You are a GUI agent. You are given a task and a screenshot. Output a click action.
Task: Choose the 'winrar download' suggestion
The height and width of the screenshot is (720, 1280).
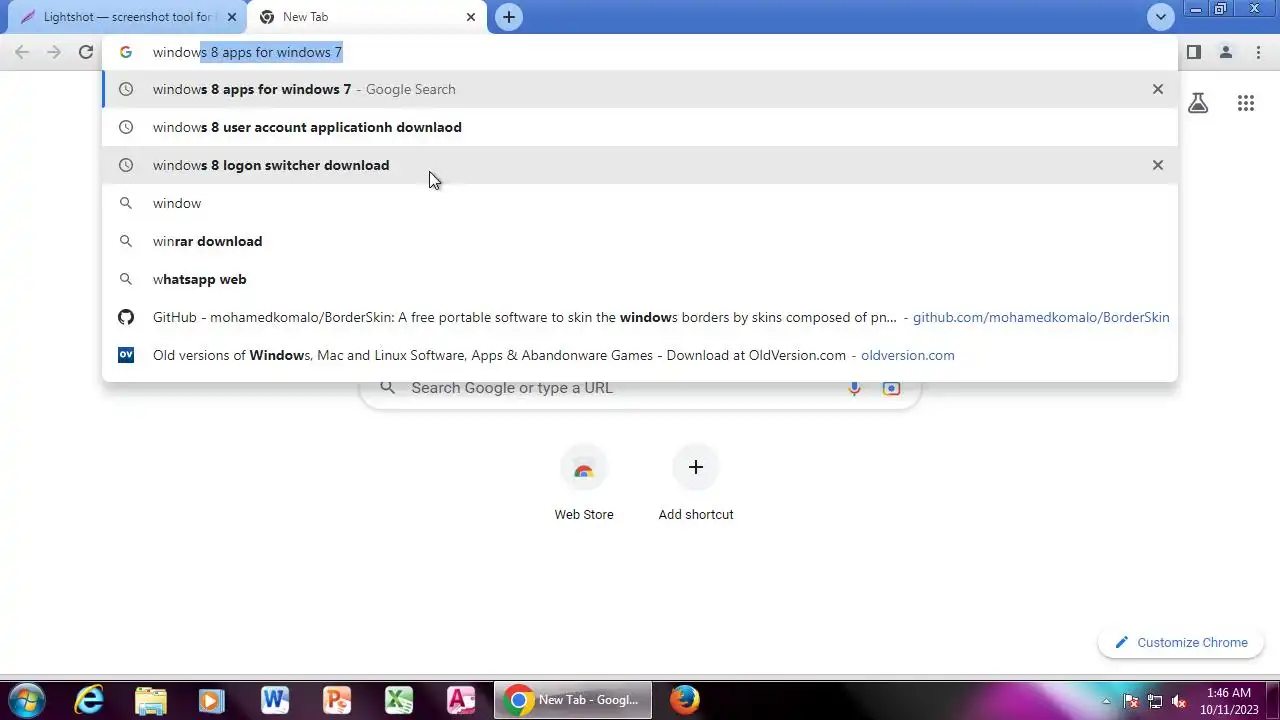click(640, 241)
